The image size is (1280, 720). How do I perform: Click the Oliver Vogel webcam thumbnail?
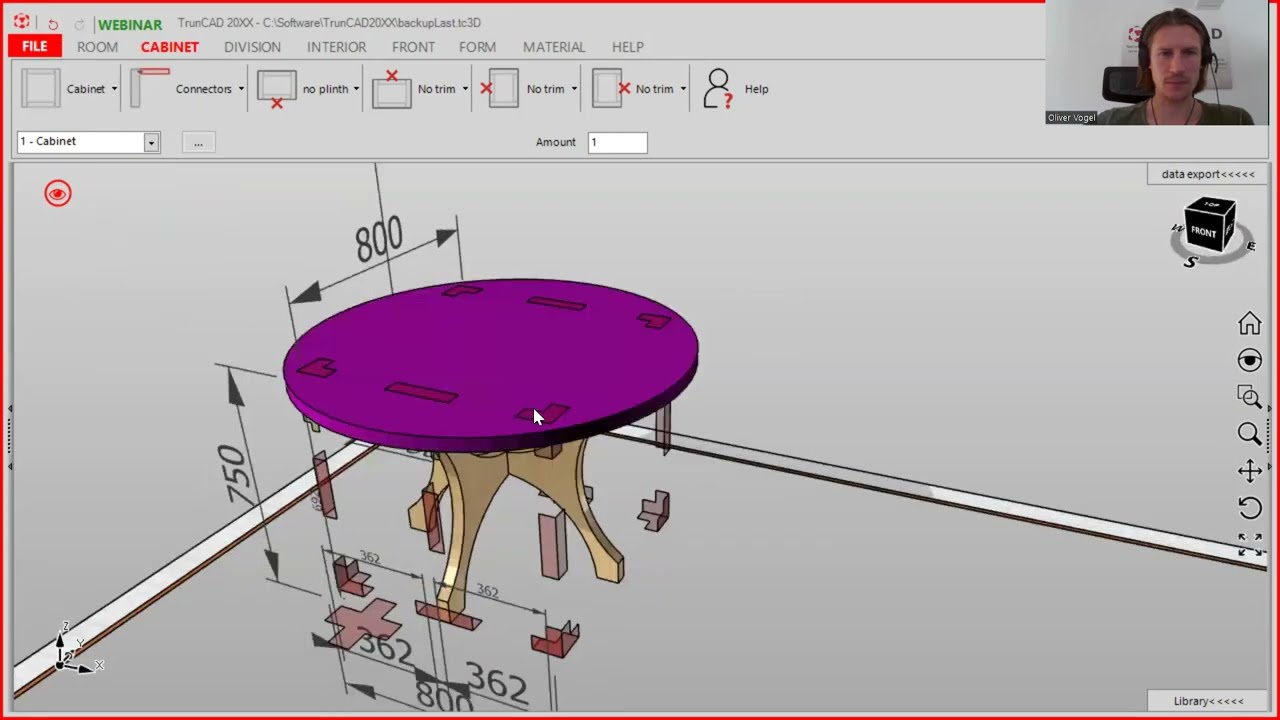[x=1157, y=63]
